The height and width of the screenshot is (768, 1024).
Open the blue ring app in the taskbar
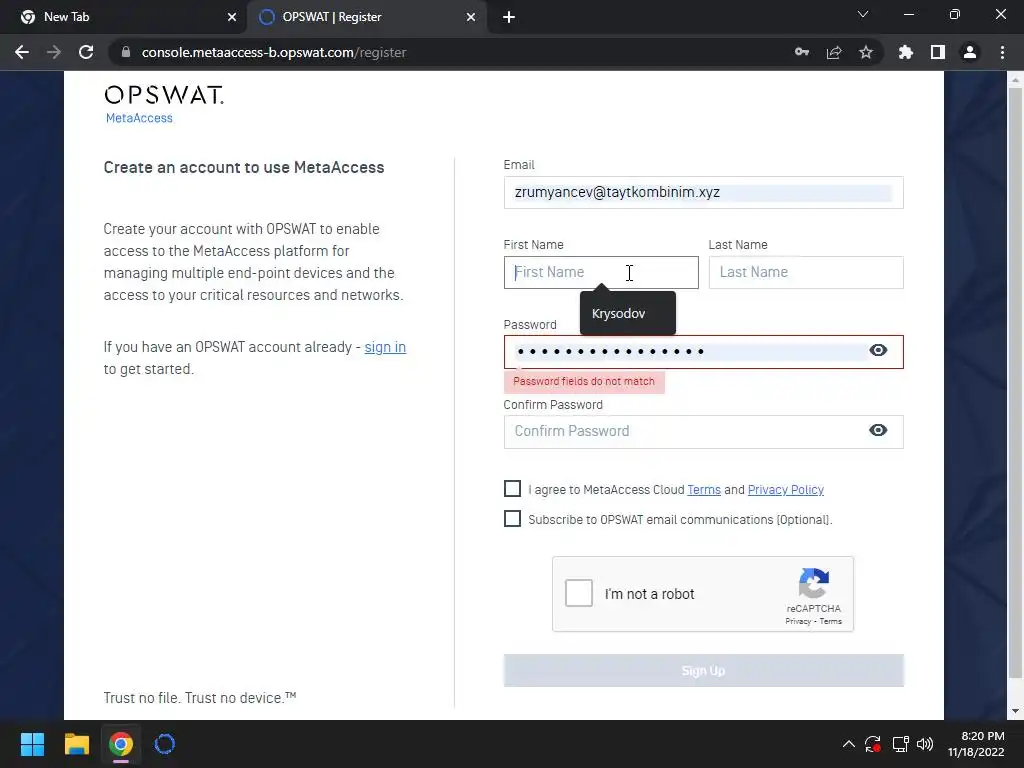click(165, 744)
